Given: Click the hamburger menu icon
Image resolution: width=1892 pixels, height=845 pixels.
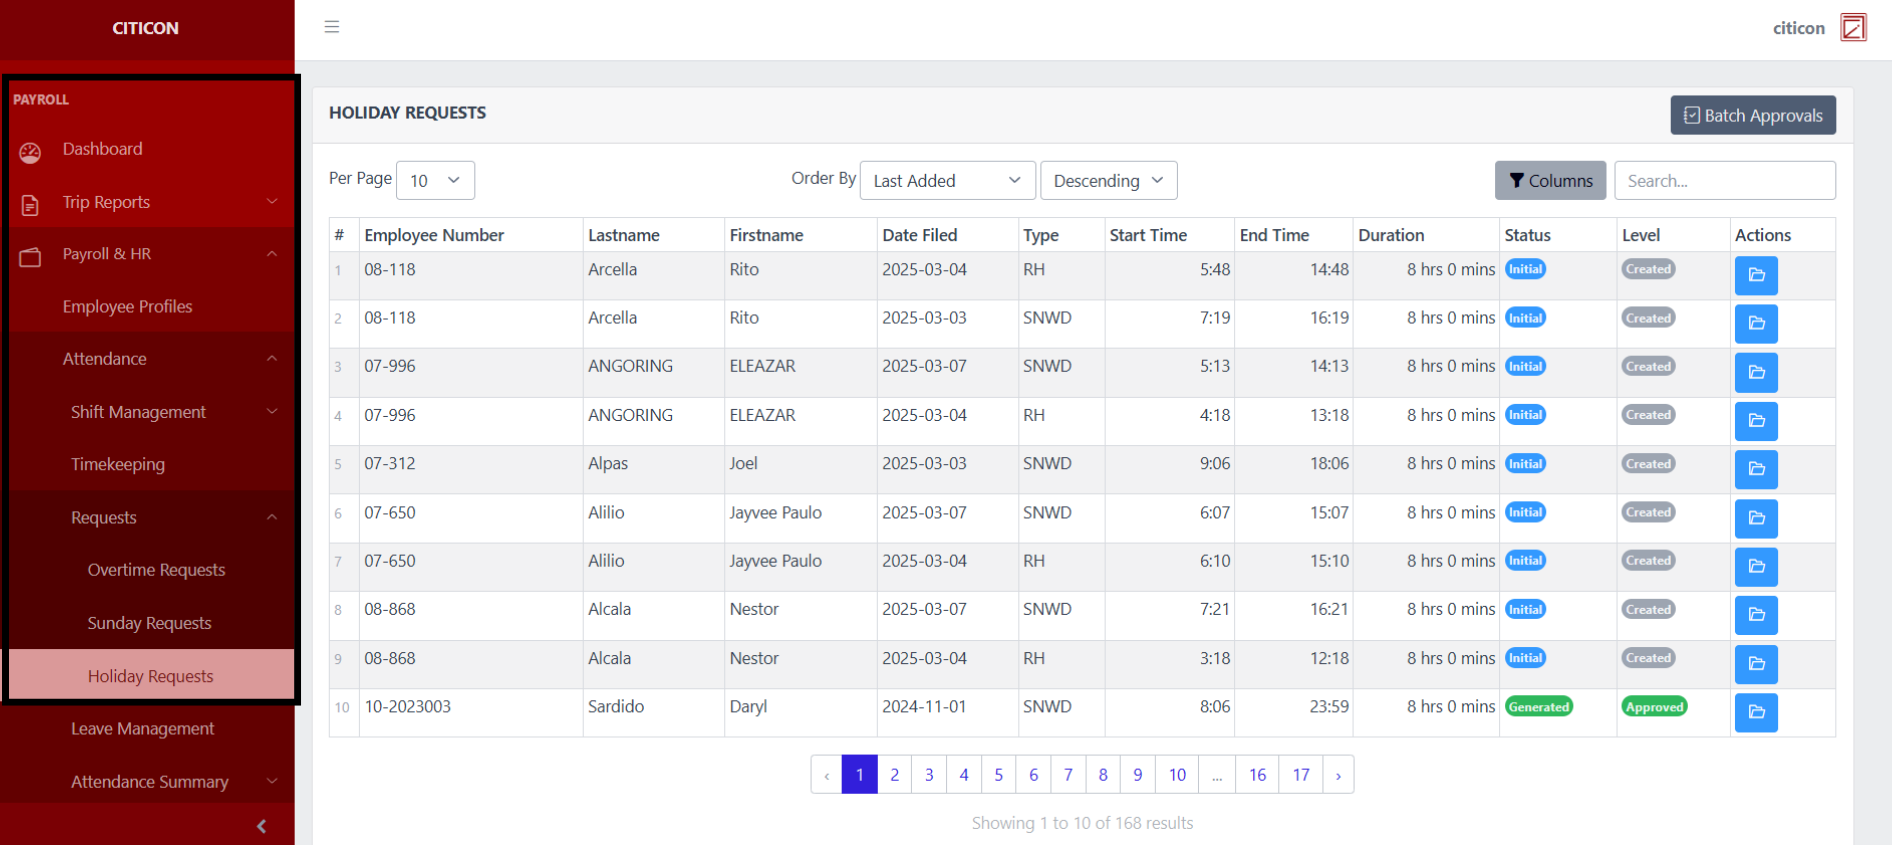Looking at the screenshot, I should (332, 27).
